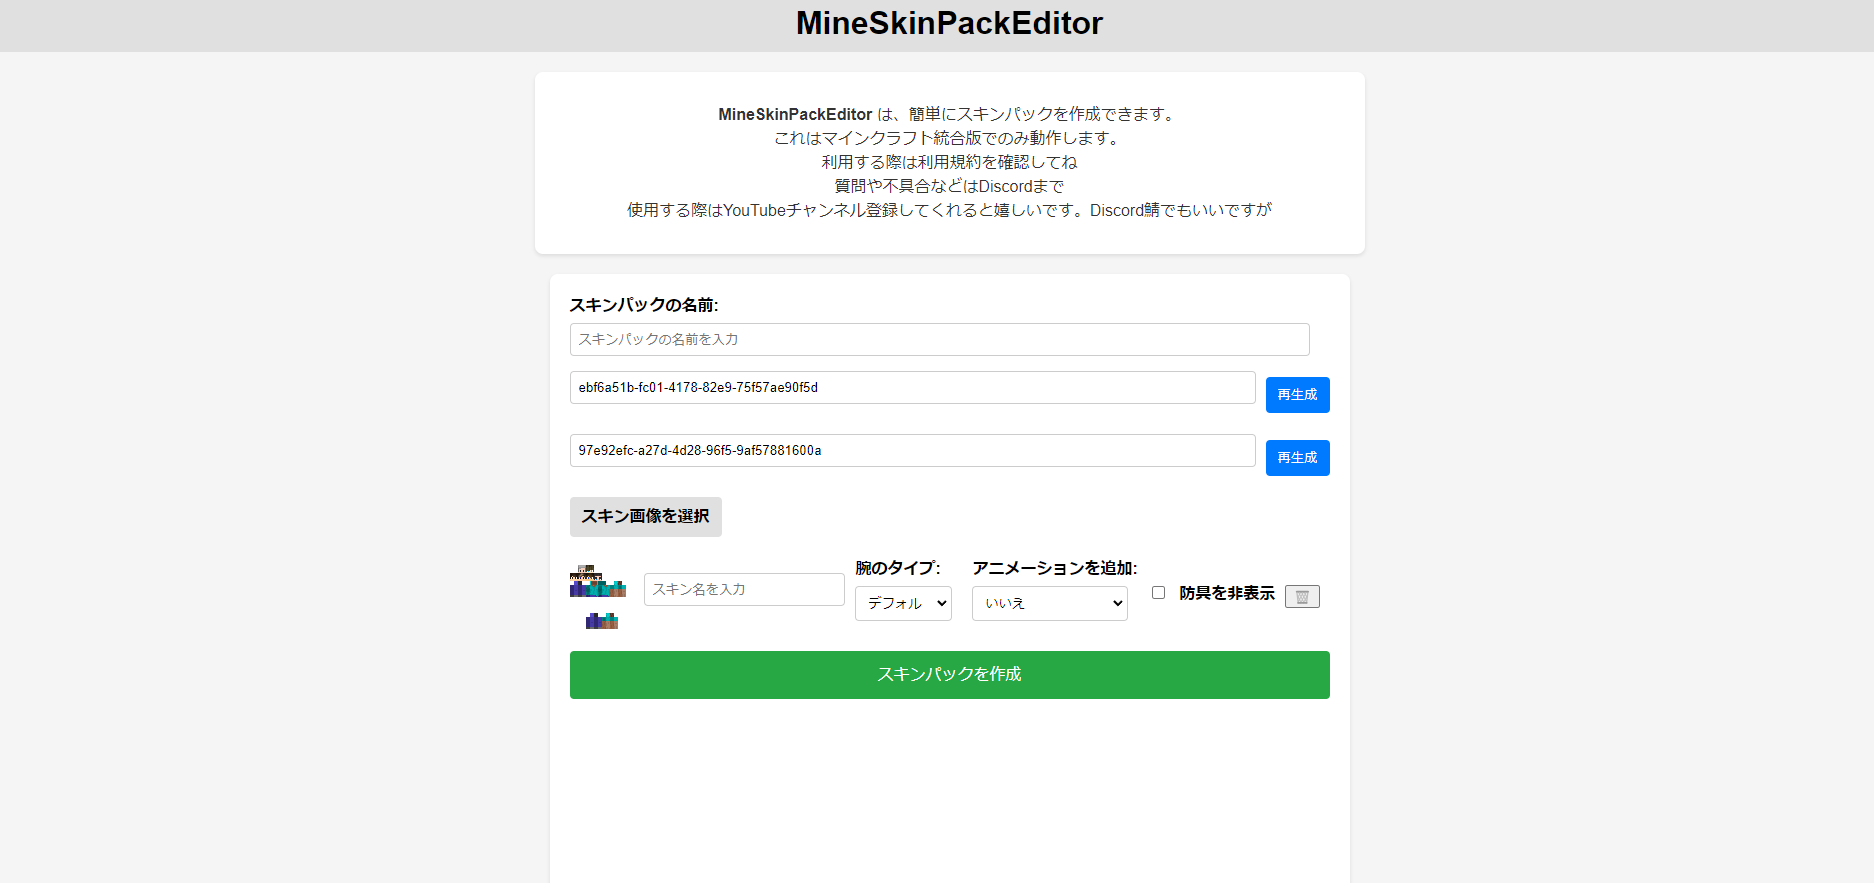1874x883 pixels.
Task: Click the line about YouTubeチャンネル登録
Action: (949, 210)
